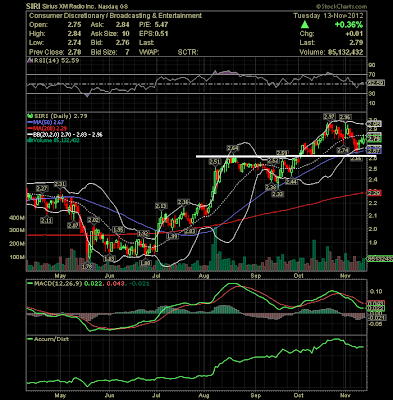Click the 100M volume axis label
The width and height of the screenshot is (393, 400).
point(17,257)
